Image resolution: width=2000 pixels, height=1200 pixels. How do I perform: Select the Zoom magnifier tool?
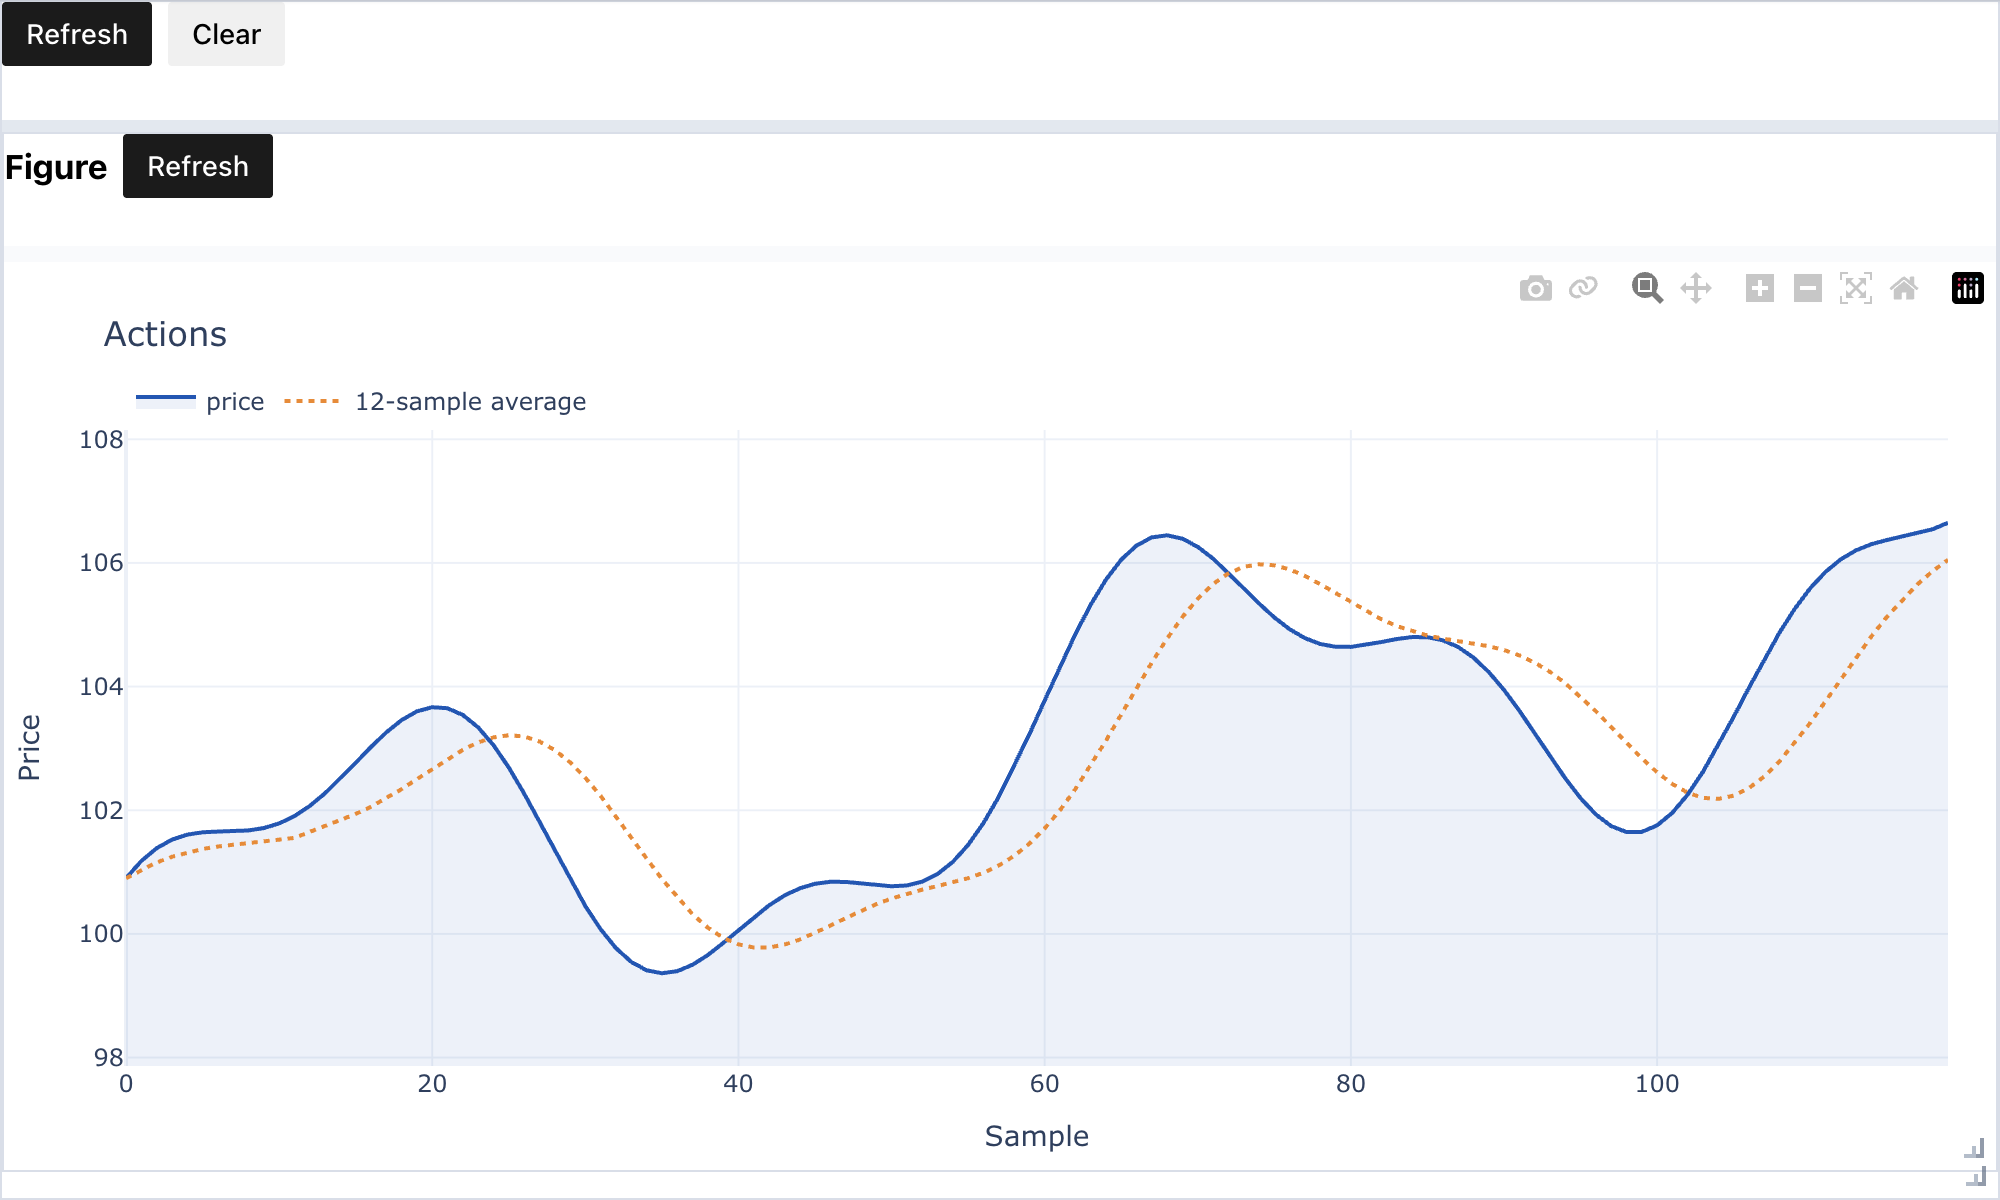click(1647, 289)
